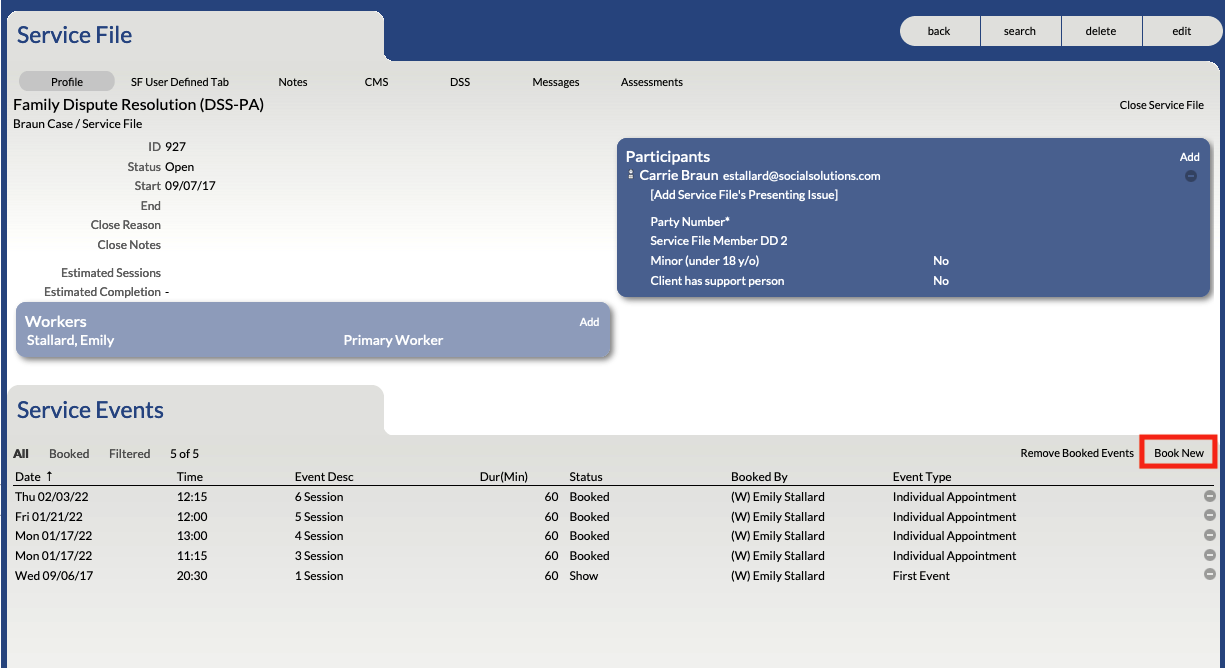Open participant Carrie Braun
This screenshot has height=668, width=1225.
tap(679, 175)
